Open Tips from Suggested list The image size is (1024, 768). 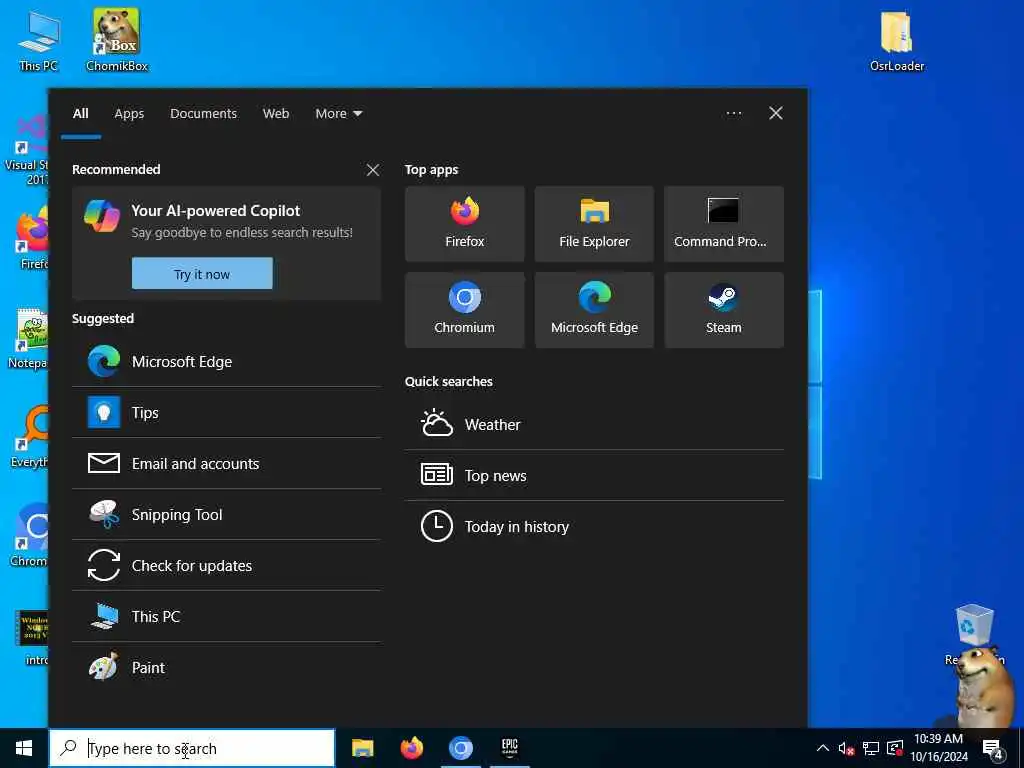(226, 413)
